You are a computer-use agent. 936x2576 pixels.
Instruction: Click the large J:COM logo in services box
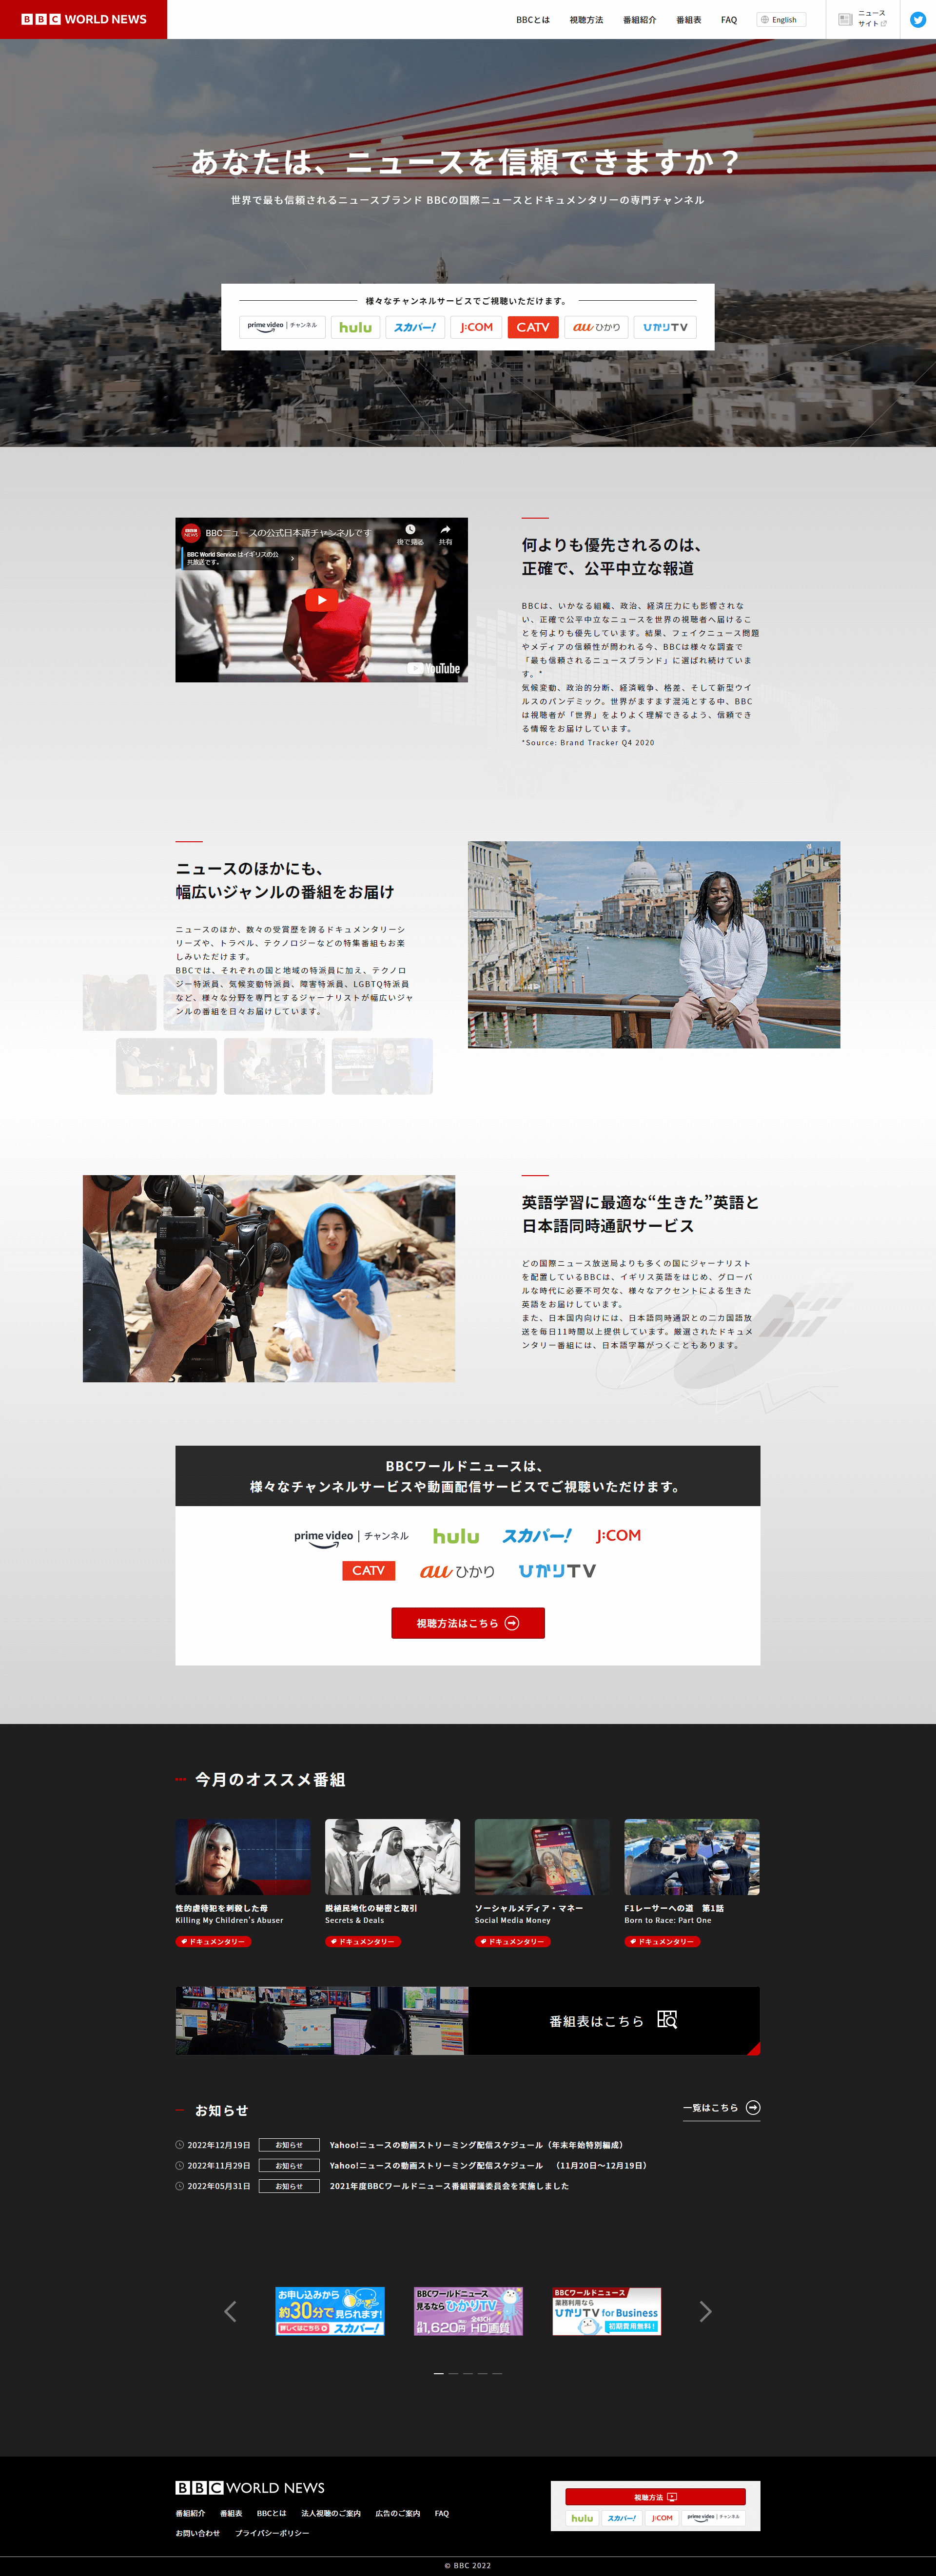pos(618,1536)
